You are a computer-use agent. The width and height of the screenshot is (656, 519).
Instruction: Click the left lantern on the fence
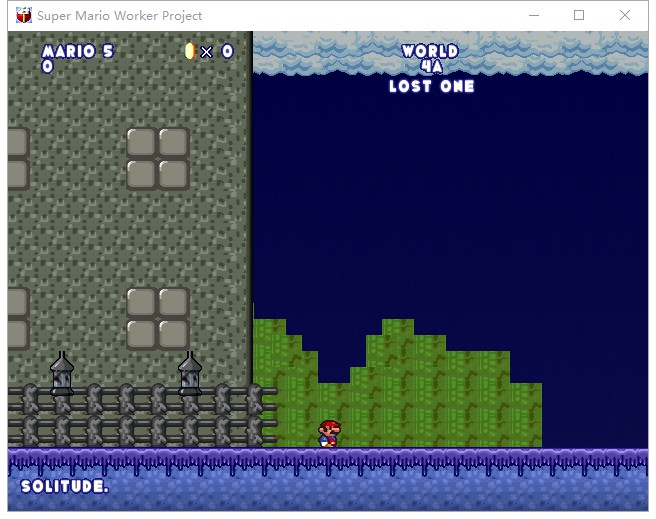tap(62, 373)
